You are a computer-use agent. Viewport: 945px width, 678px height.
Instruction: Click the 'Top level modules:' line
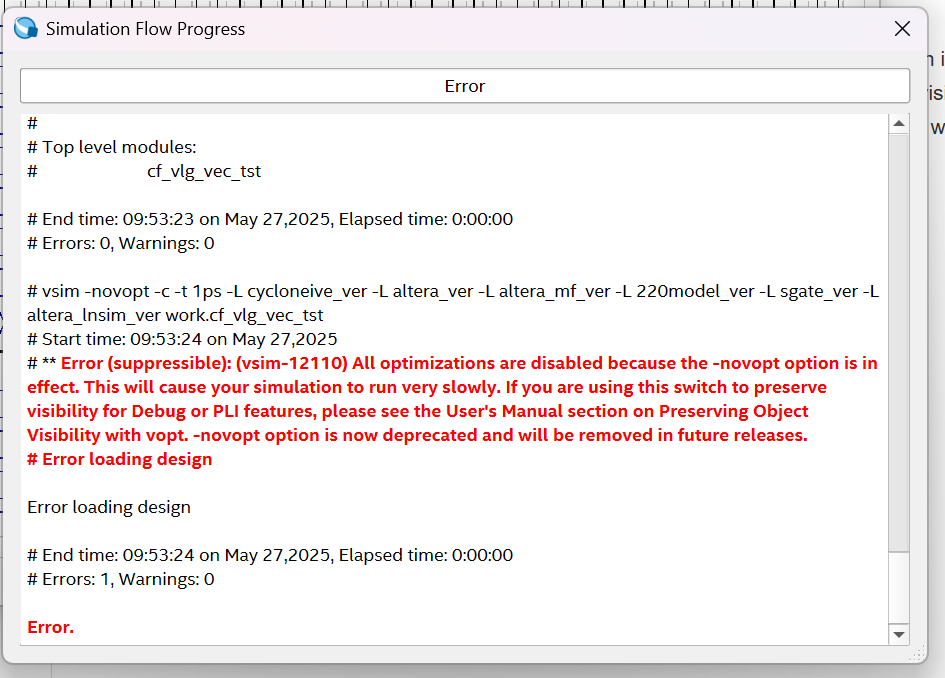[x=112, y=147]
